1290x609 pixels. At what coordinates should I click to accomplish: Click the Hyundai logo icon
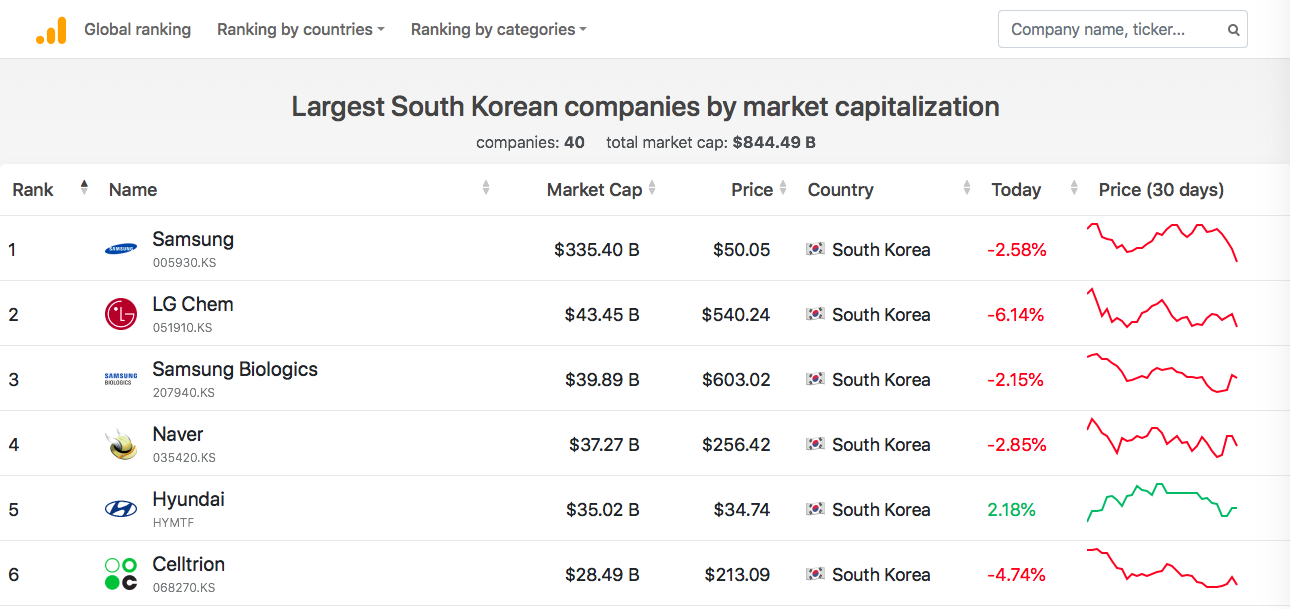pyautogui.click(x=121, y=509)
